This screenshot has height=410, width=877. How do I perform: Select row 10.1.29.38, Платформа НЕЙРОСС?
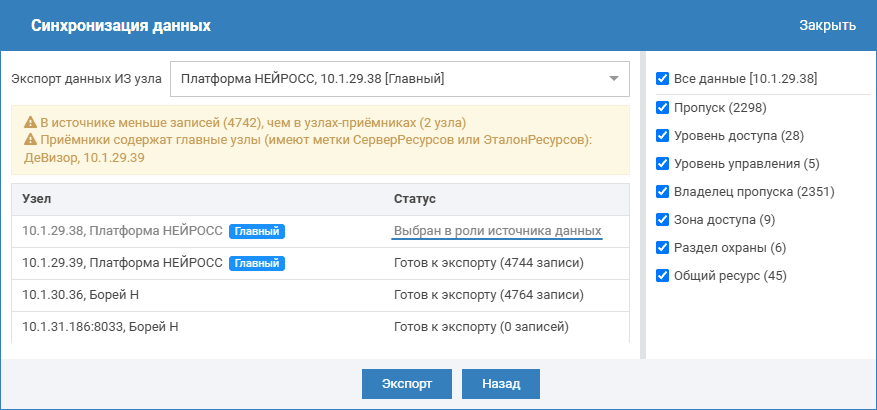pyautogui.click(x=320, y=232)
